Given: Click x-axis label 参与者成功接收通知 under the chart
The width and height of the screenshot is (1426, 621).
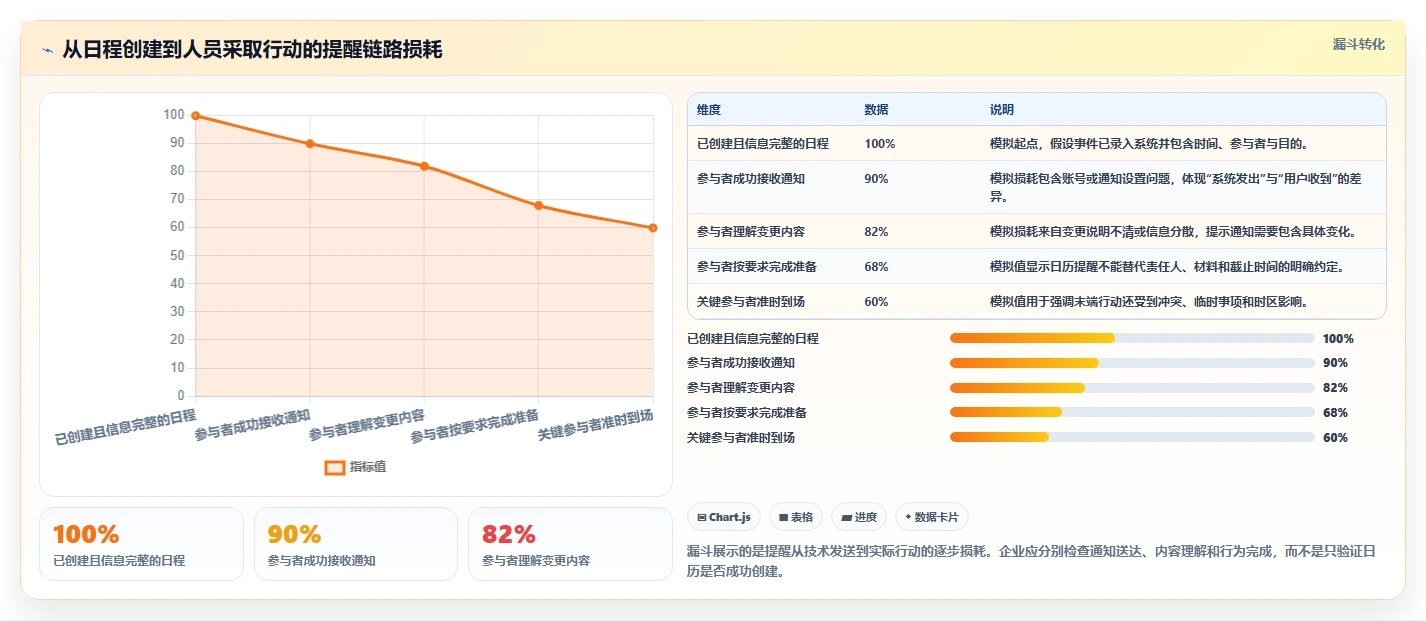Looking at the screenshot, I should [x=253, y=426].
